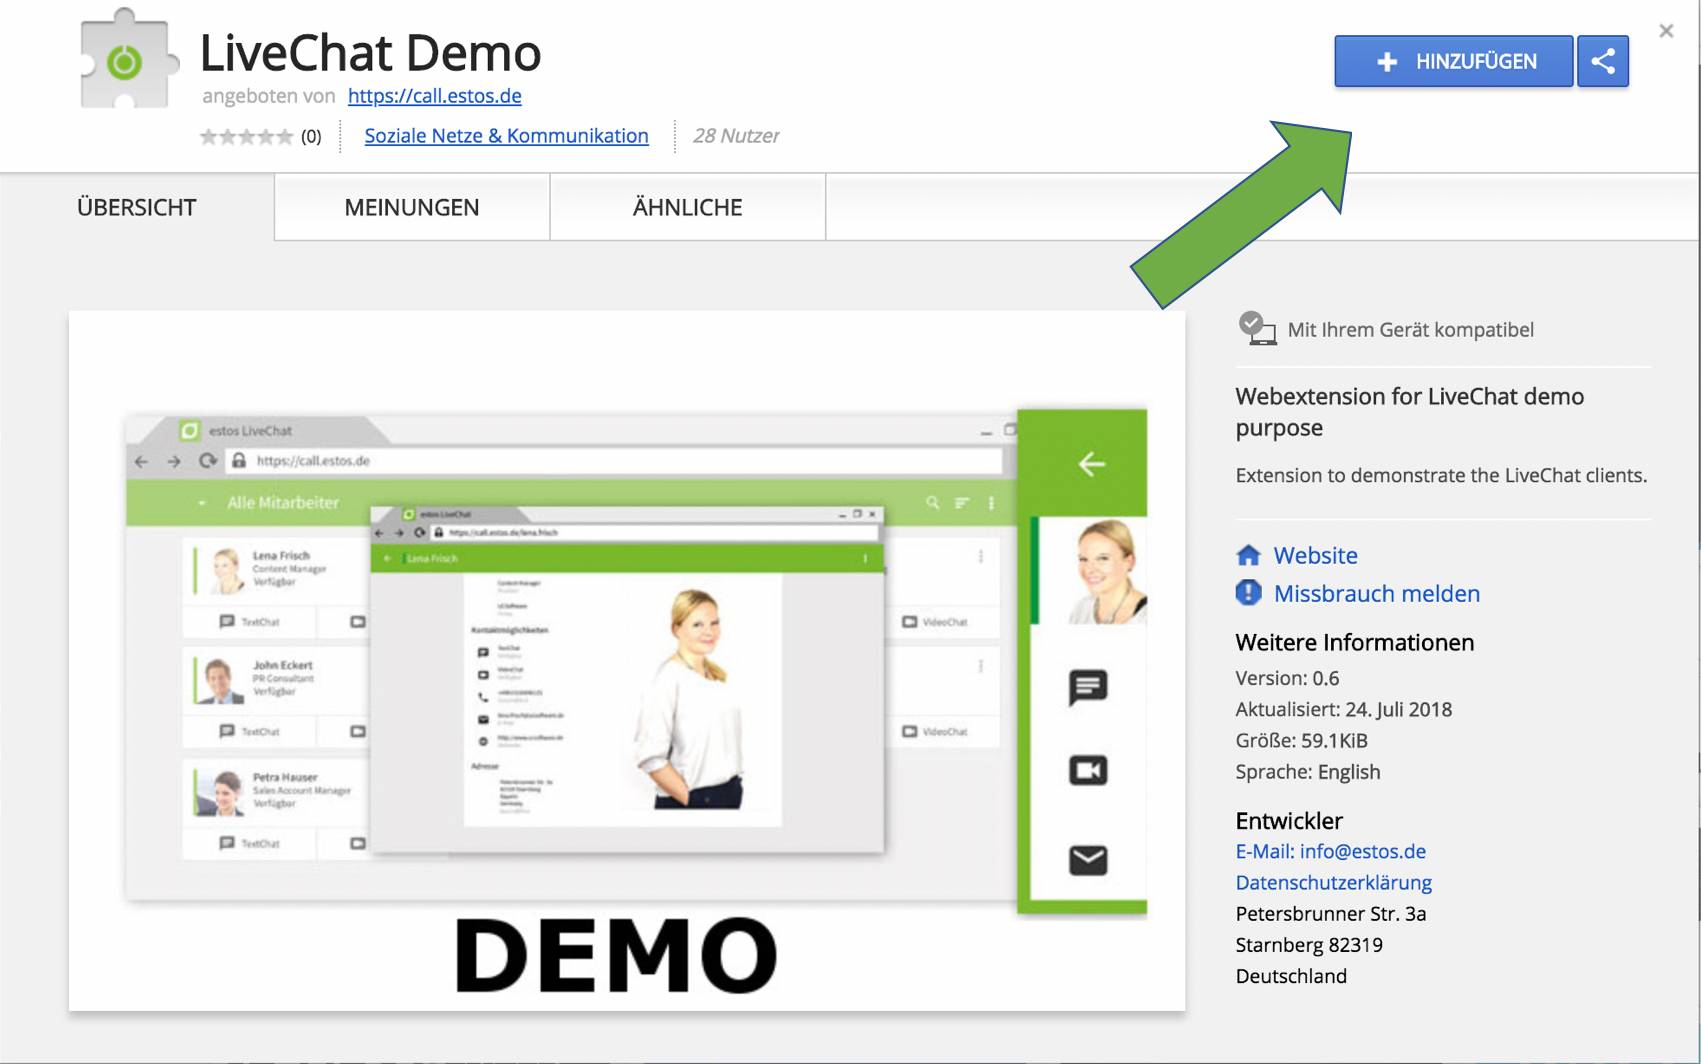Viewport: 1701px width, 1064px height.
Task: Click the star rating row
Action: coord(246,136)
